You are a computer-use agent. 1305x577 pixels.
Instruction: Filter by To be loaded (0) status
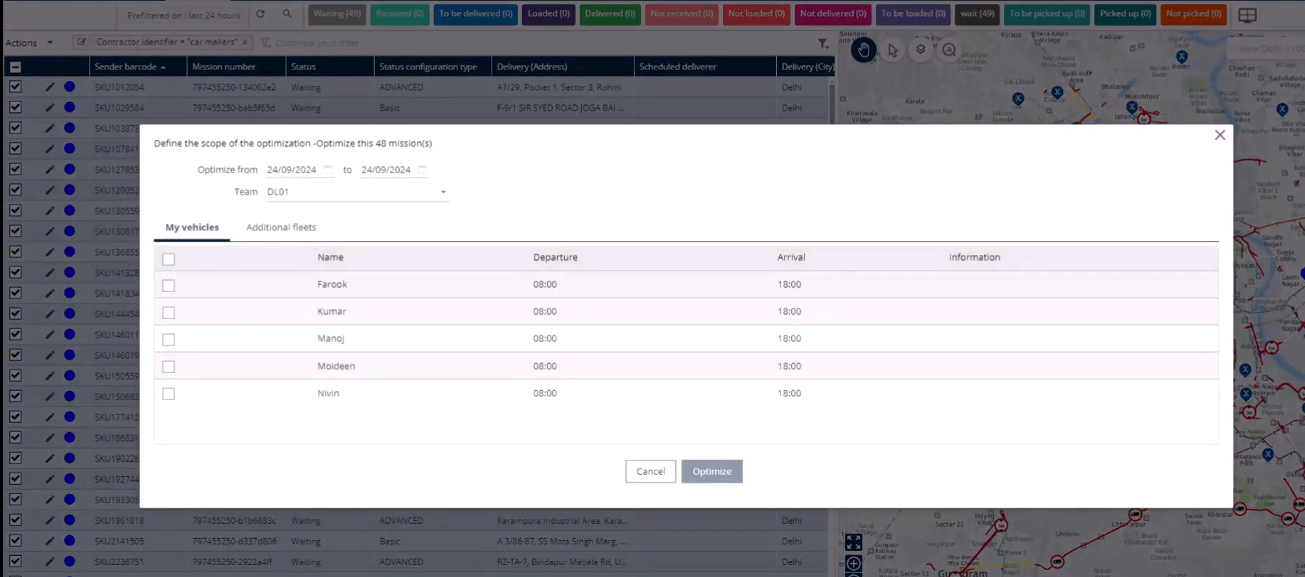(912, 14)
